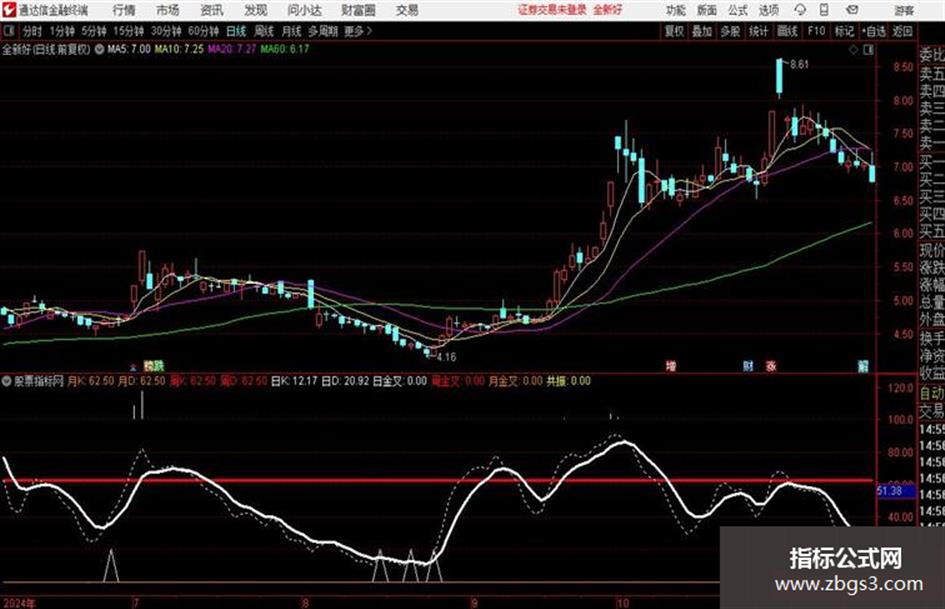Open the 行情 menu
Image resolution: width=945 pixels, height=609 pixels.
(x=124, y=10)
